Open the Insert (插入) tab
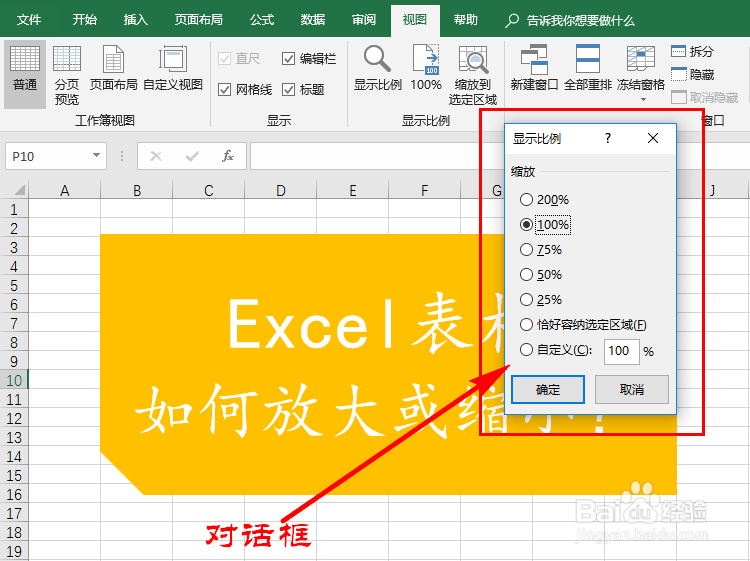This screenshot has width=750, height=561. coord(135,20)
